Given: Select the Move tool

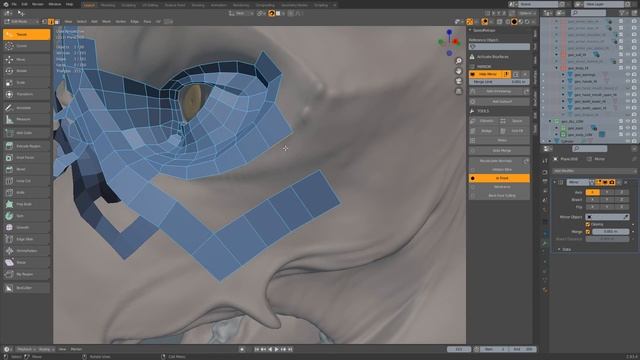Looking at the screenshot, I should pos(27,60).
